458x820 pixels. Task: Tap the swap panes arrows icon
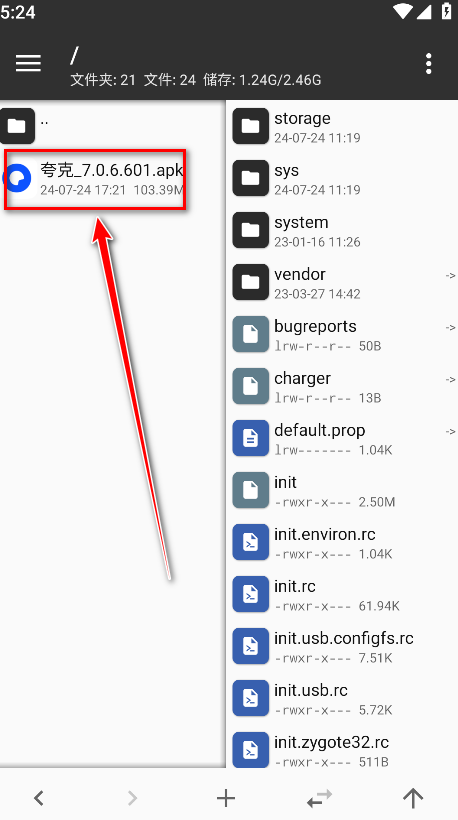pos(319,798)
